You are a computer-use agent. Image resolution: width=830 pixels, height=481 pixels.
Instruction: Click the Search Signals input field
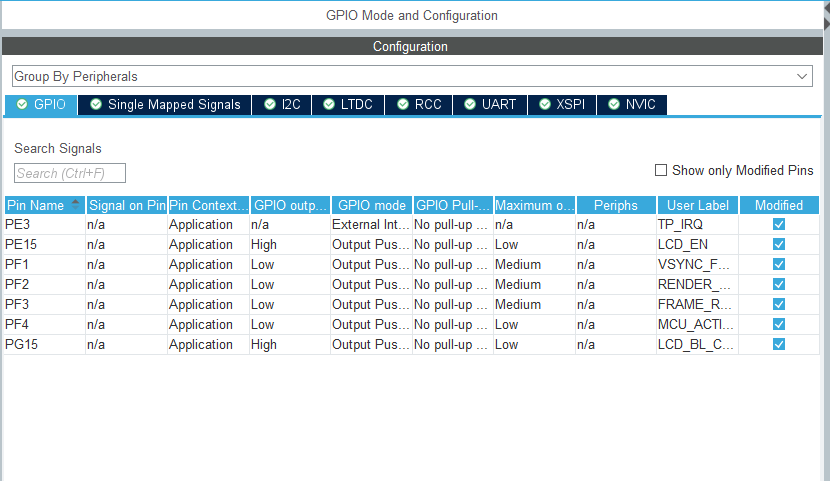tap(70, 173)
